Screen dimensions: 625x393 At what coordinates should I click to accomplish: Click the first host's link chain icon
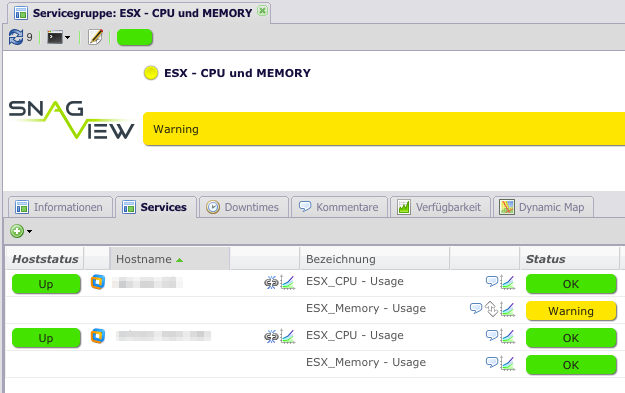tap(271, 283)
